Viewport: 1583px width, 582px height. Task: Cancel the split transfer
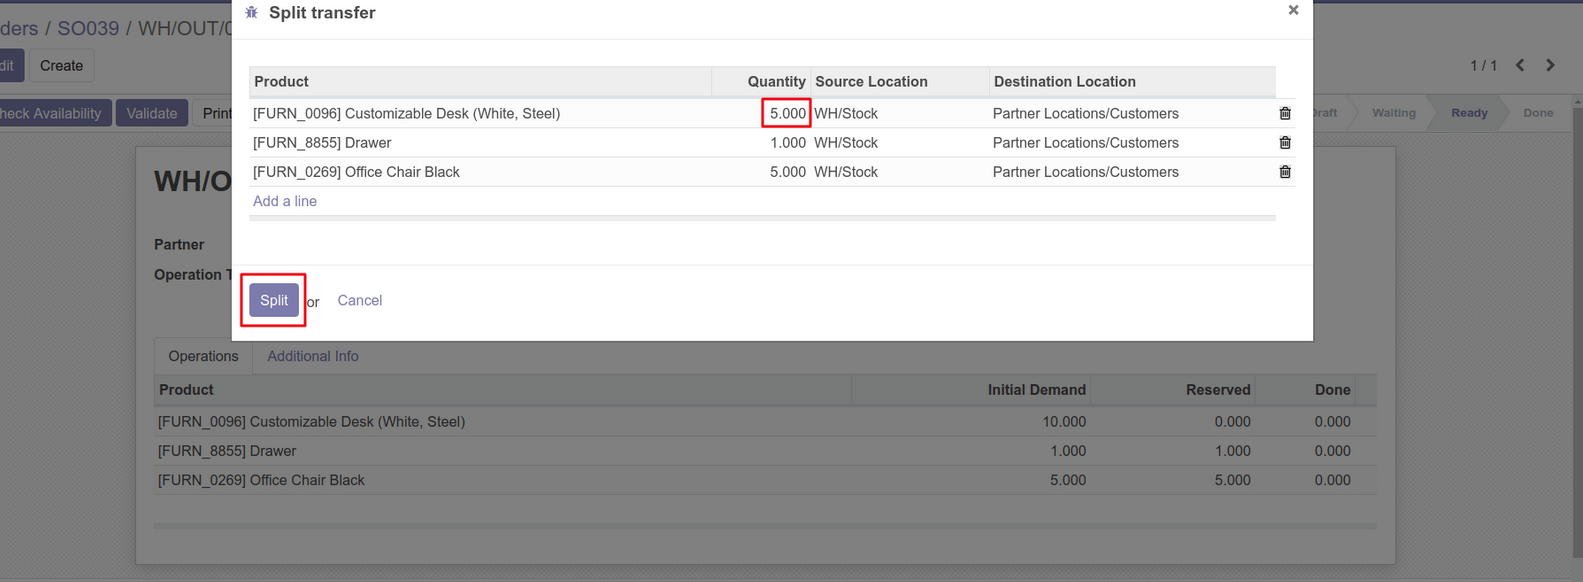coord(359,300)
